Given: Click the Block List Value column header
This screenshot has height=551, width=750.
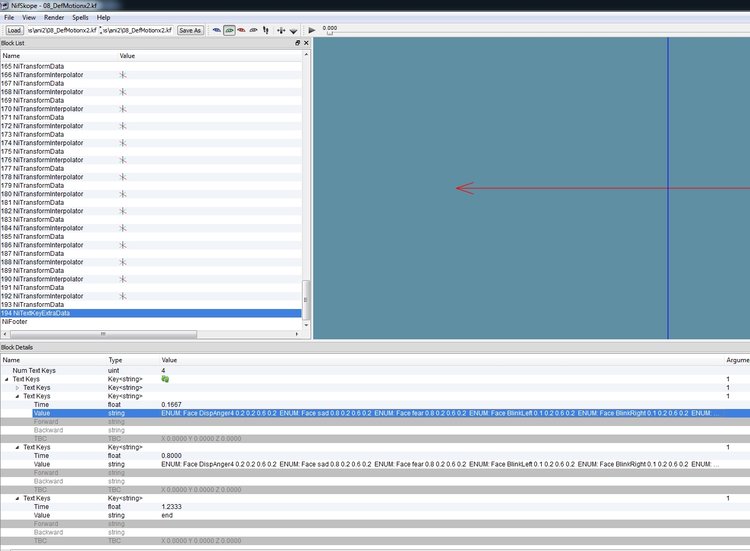Looking at the screenshot, I should click(127, 56).
